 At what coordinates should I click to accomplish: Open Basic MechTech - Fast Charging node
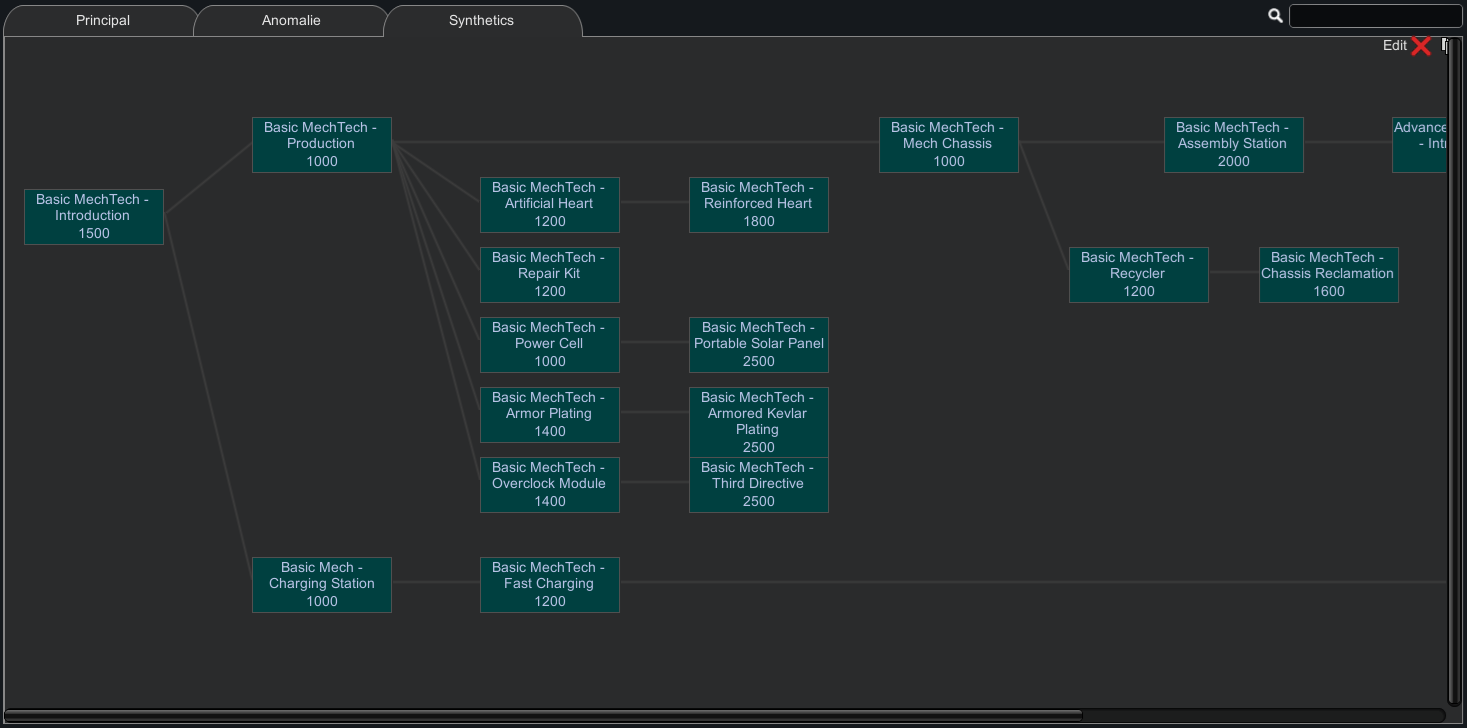coord(550,584)
